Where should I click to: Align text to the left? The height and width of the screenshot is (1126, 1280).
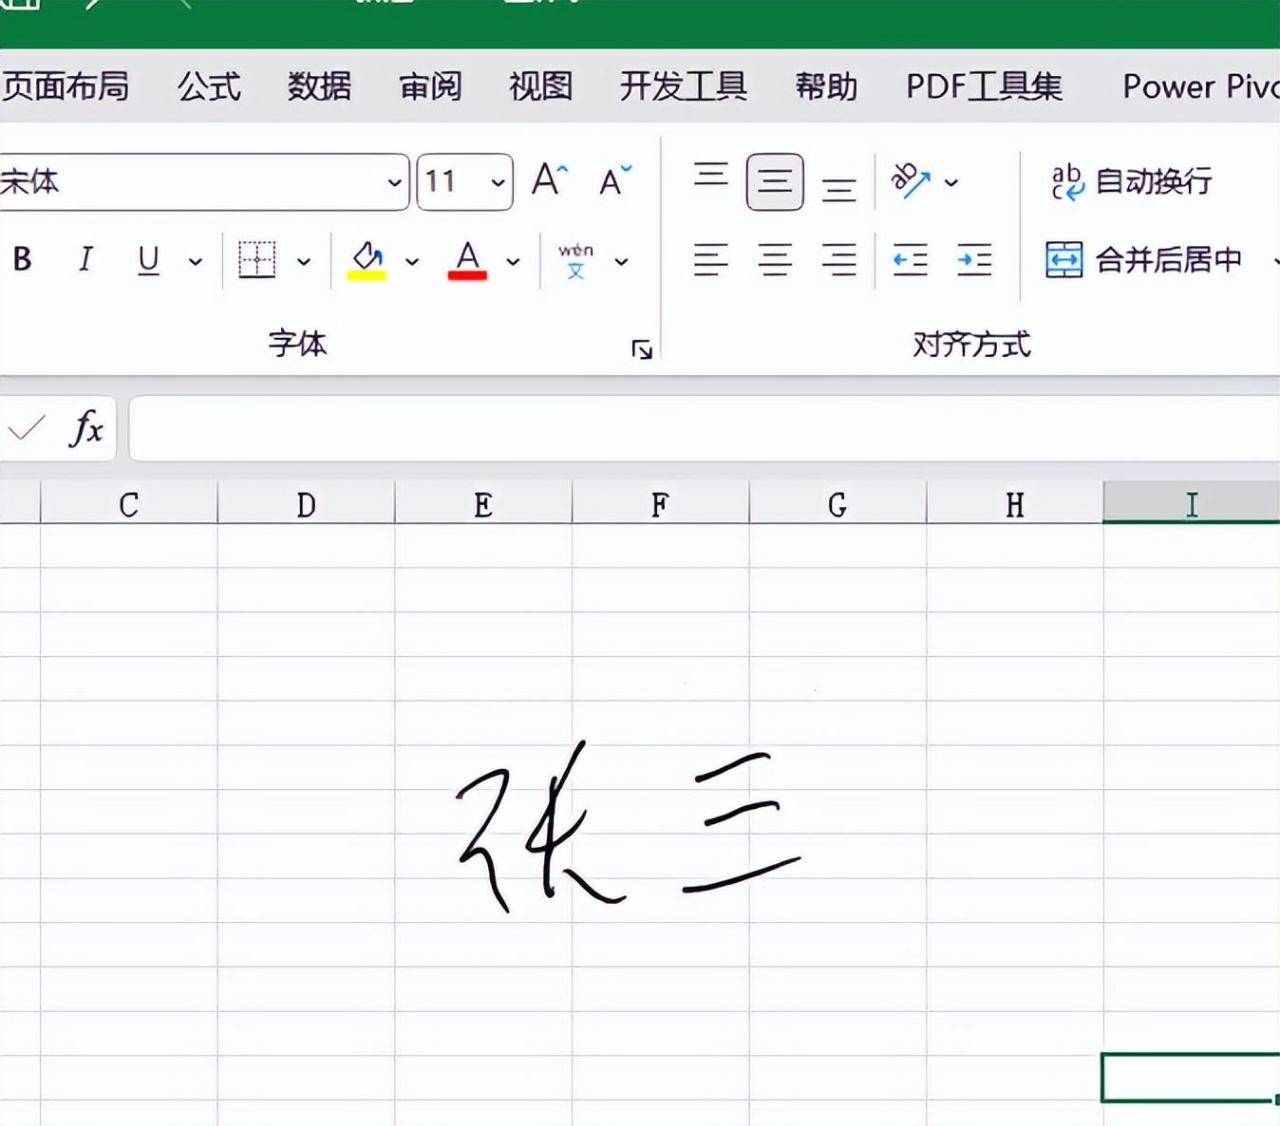click(x=711, y=260)
